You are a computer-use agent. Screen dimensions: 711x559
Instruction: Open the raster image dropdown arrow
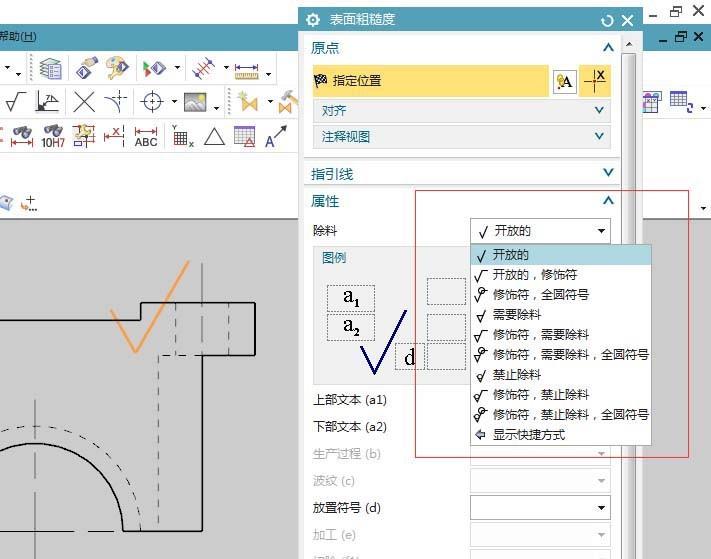coord(216,107)
